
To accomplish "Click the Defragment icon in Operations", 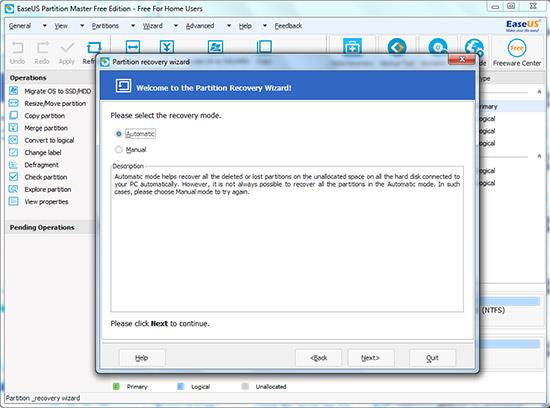I will (x=13, y=165).
